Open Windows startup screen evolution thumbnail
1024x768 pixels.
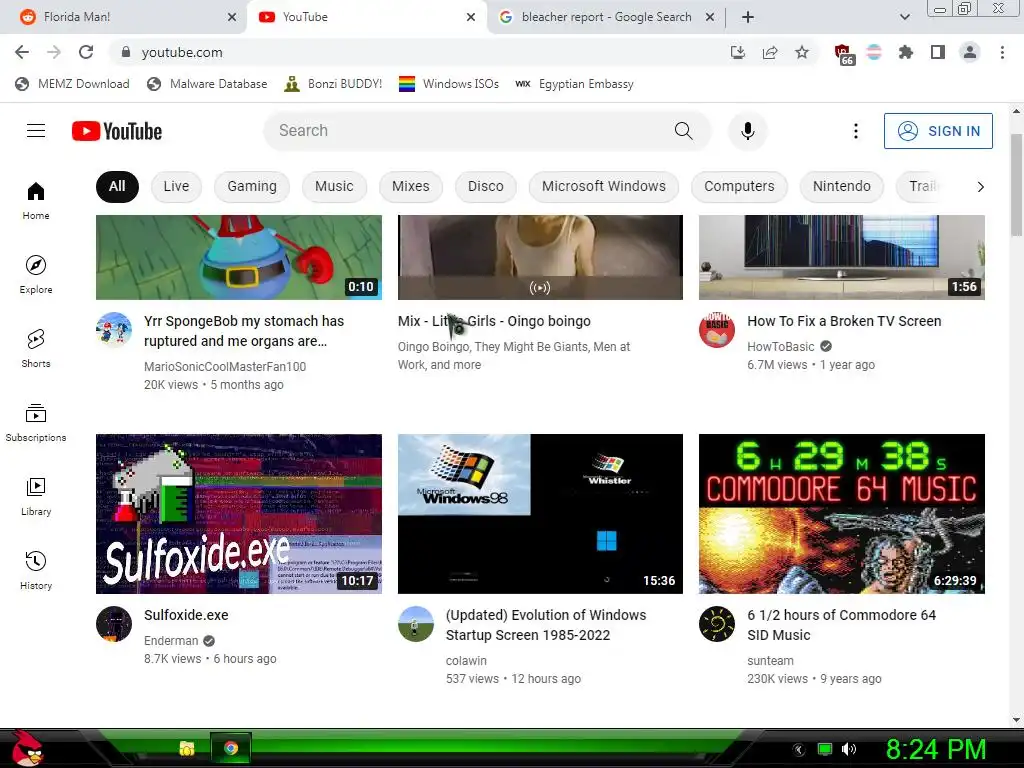tap(540, 514)
